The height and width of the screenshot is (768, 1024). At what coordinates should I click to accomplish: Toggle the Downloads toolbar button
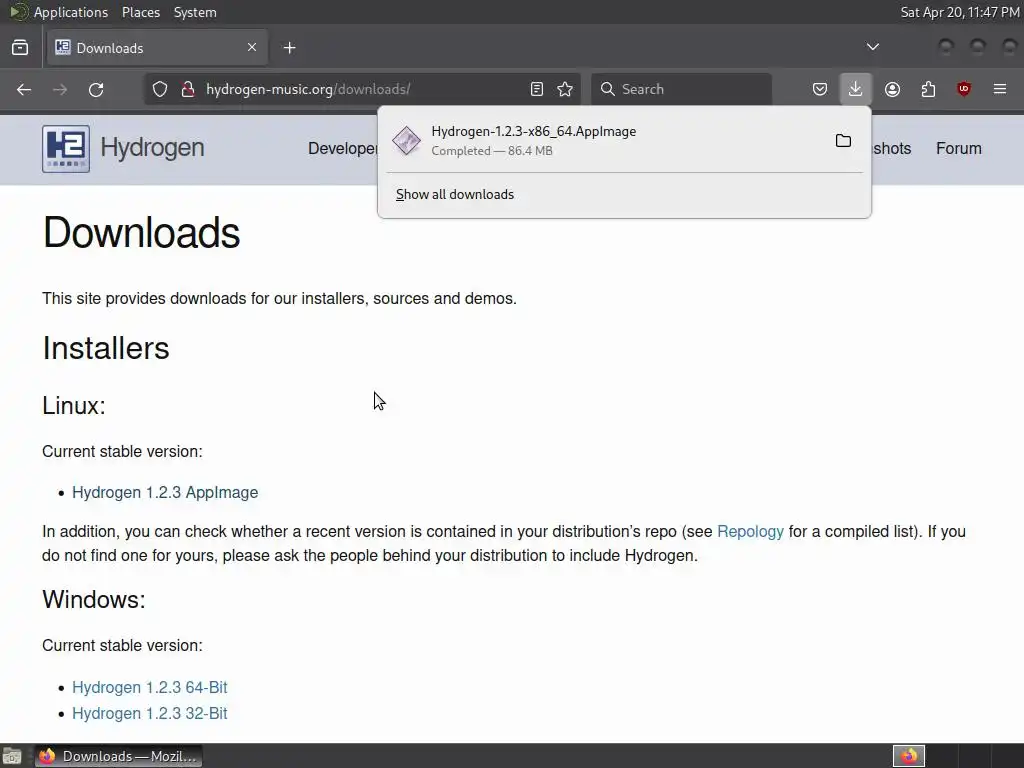[x=856, y=89]
